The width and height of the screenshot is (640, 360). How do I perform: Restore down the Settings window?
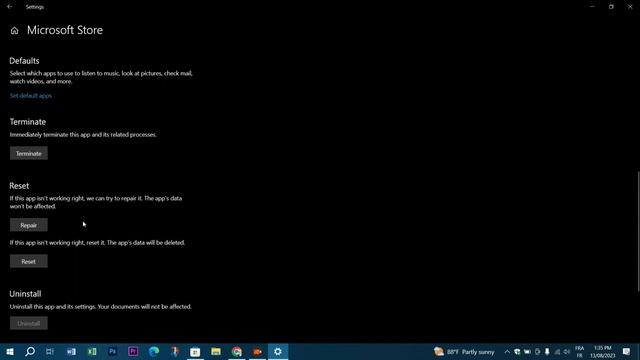pyautogui.click(x=611, y=7)
